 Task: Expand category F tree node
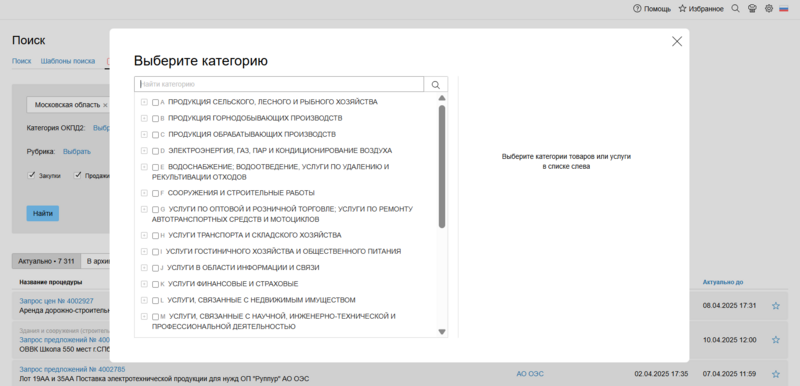[144, 194]
